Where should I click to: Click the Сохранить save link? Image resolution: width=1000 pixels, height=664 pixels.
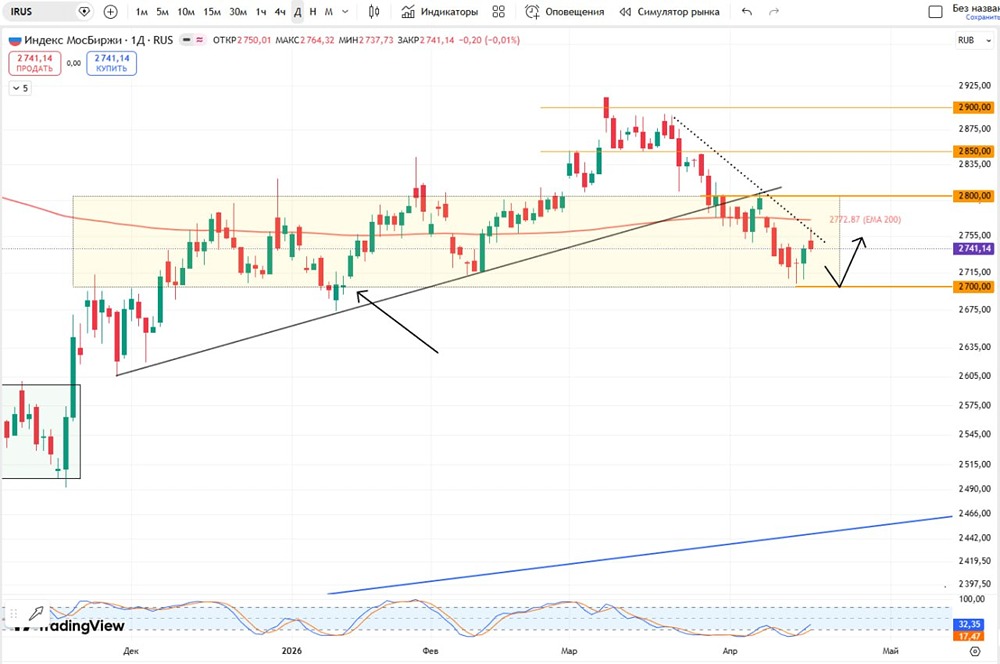click(x=982, y=17)
